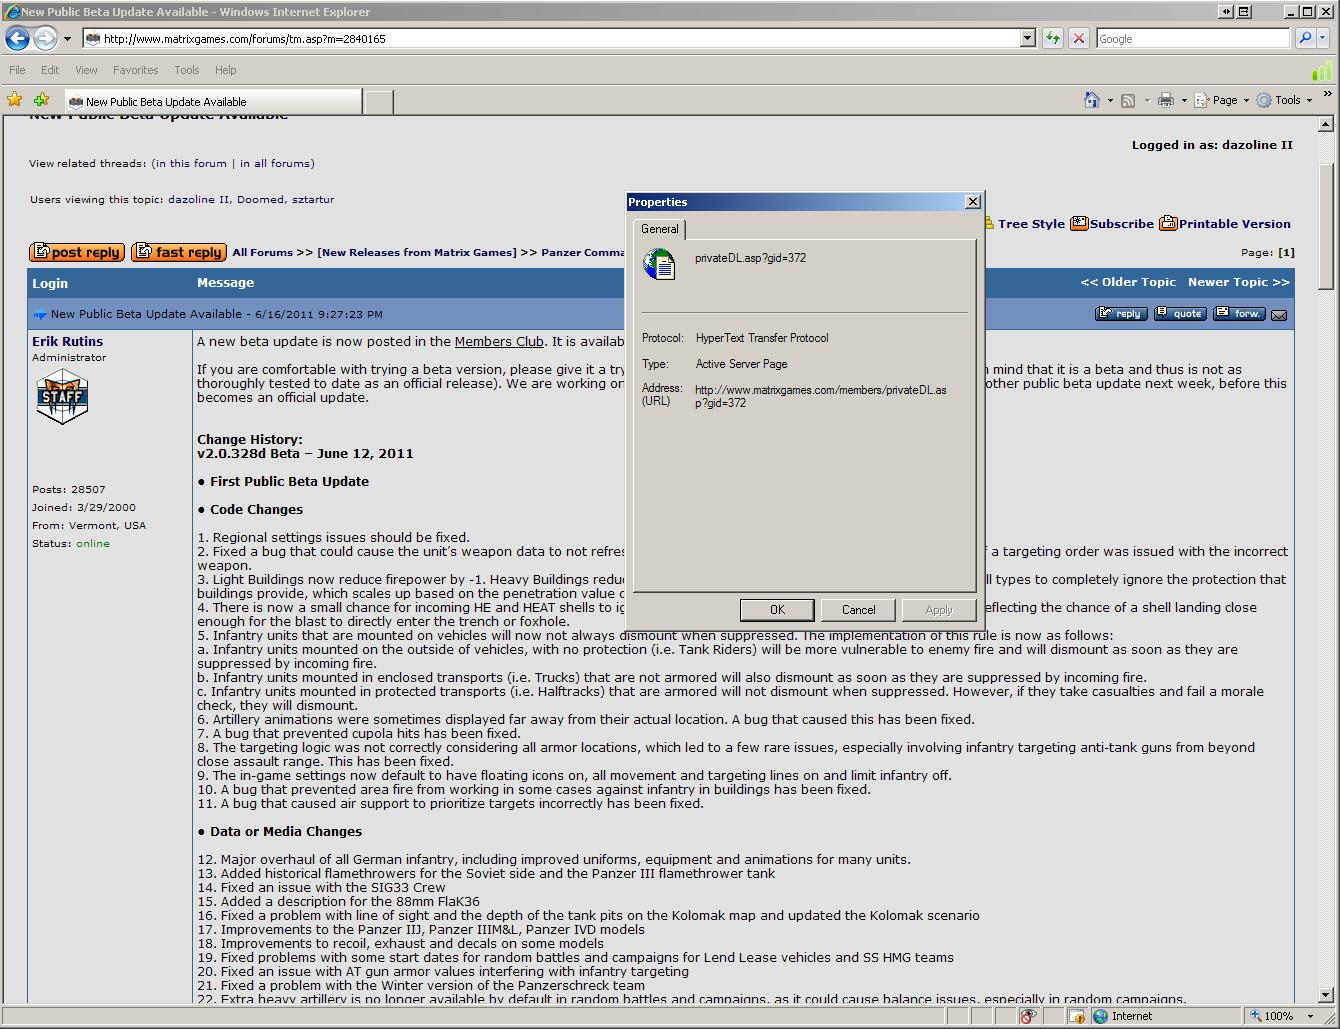Click the 'in this forum' related threads link
This screenshot has width=1340, height=1029.
(x=189, y=164)
